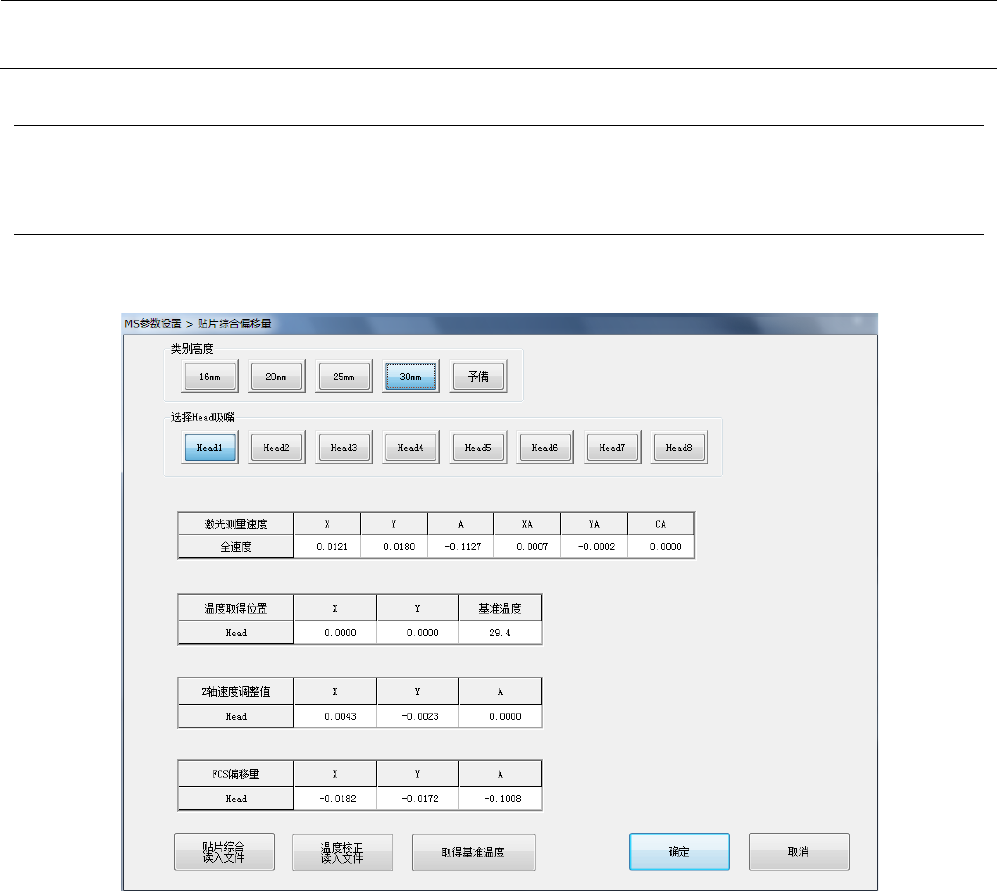The height and width of the screenshot is (891, 997).
Task: Select the 16mm height category button
Action: tap(210, 376)
